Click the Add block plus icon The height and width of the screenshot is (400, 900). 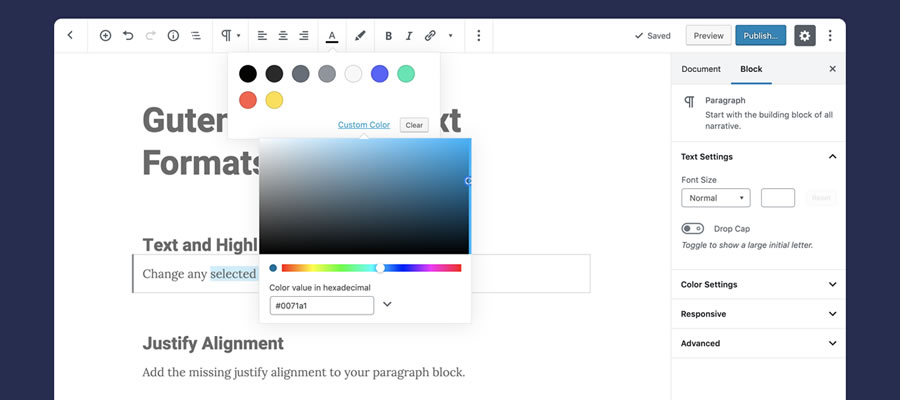105,35
